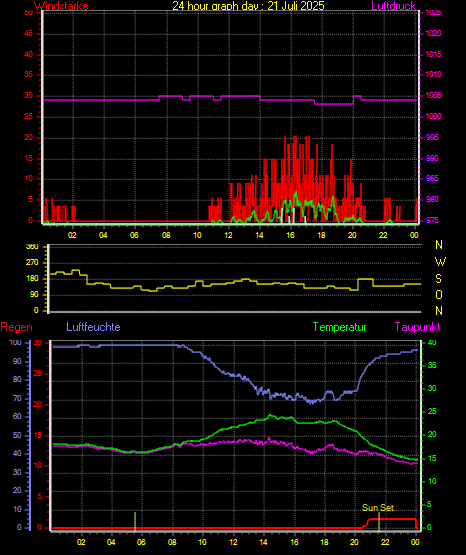Screen dimensions: 466x555
Task: Click the 1015 value on the pressure axis
Action: (433, 54)
